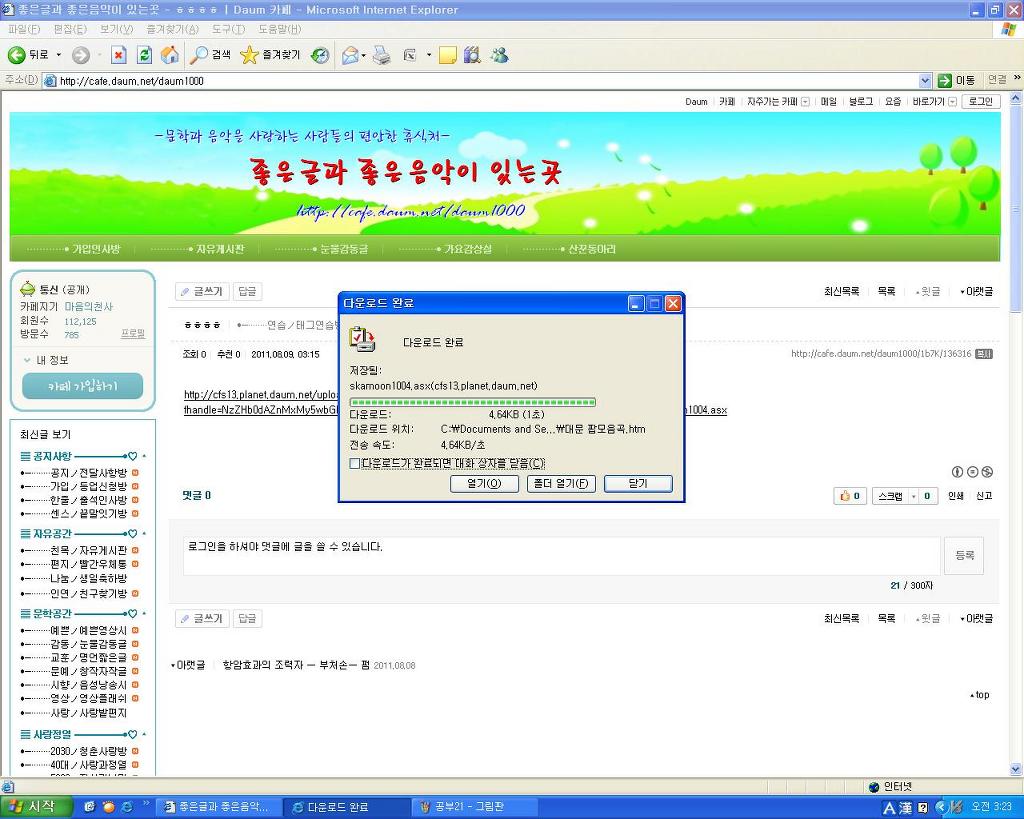
Task: Toggle close-dialog-when-download-completes checkbox
Action: pyautogui.click(x=355, y=464)
